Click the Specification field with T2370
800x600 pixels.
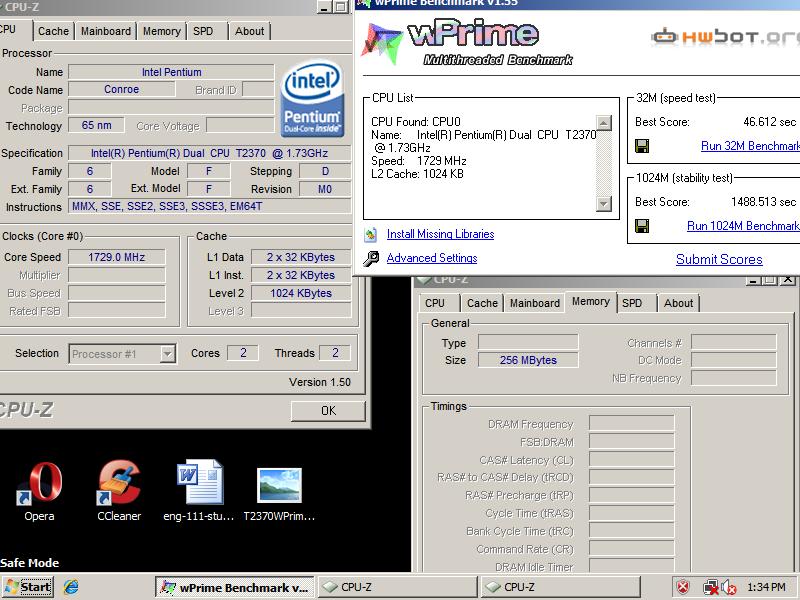pyautogui.click(x=209, y=153)
